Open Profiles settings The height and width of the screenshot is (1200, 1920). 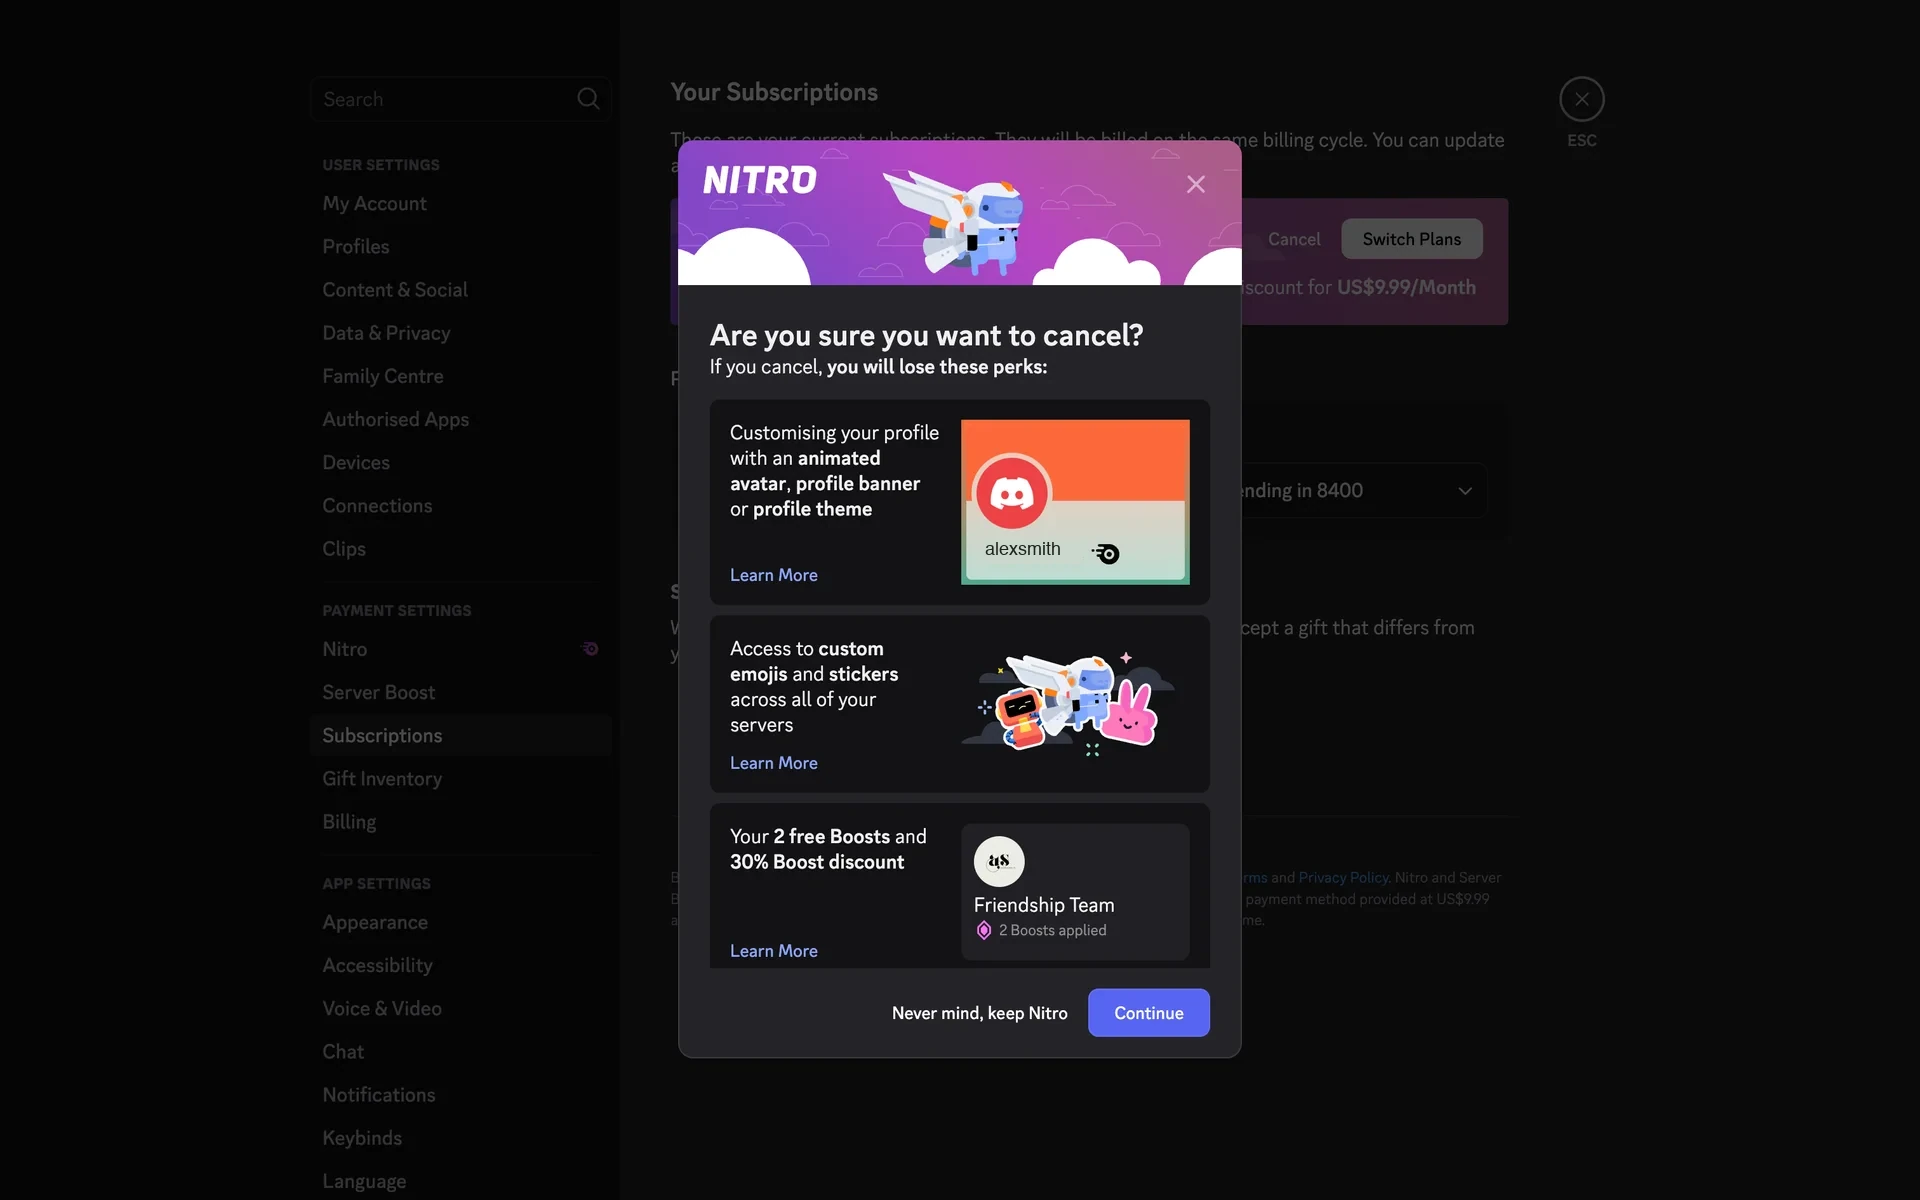[x=460, y=246]
